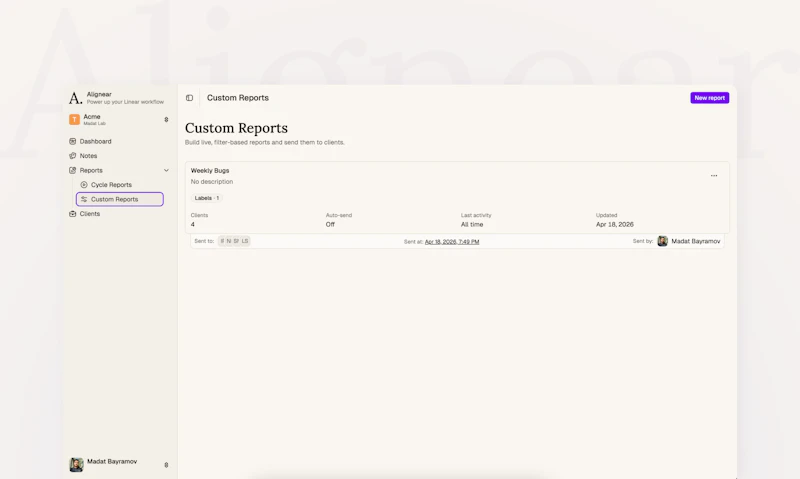Click the orange Acme workspace avatar

click(x=74, y=119)
